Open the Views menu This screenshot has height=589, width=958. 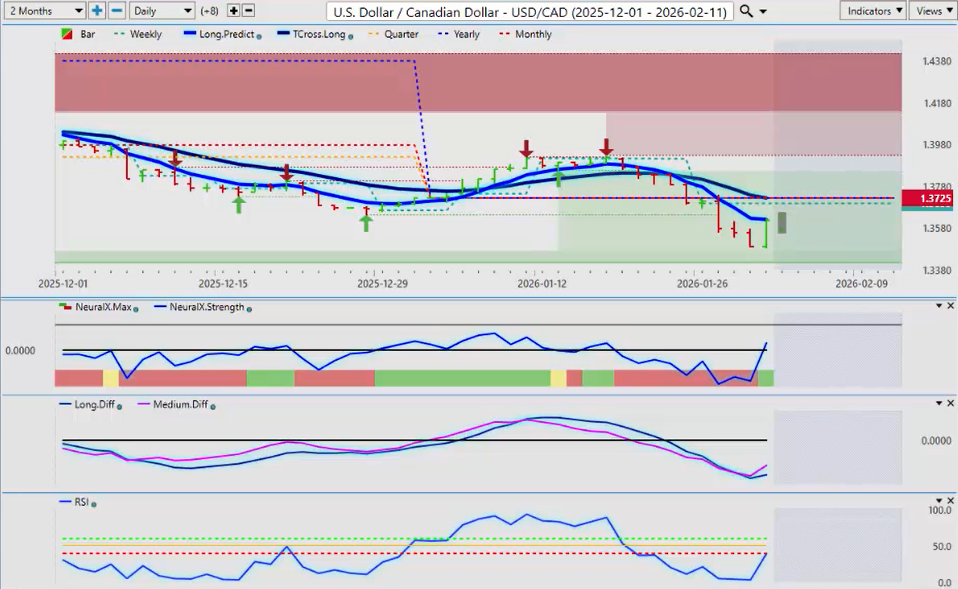click(x=932, y=10)
